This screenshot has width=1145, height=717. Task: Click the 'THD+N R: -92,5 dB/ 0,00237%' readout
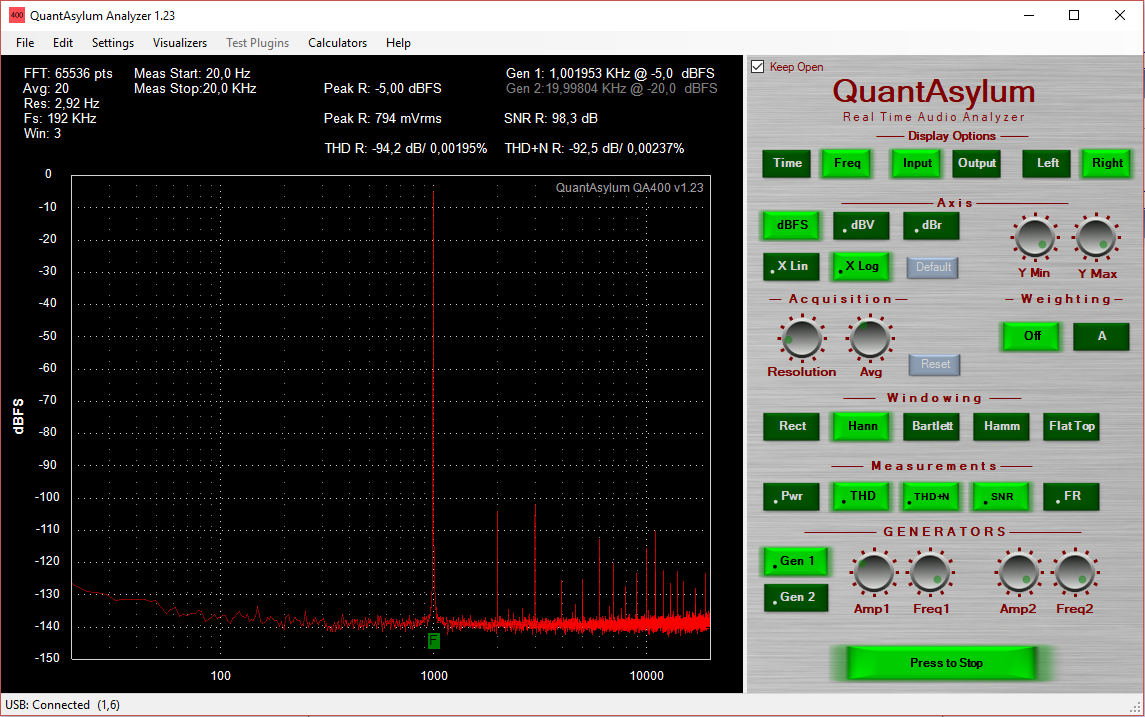(x=594, y=148)
